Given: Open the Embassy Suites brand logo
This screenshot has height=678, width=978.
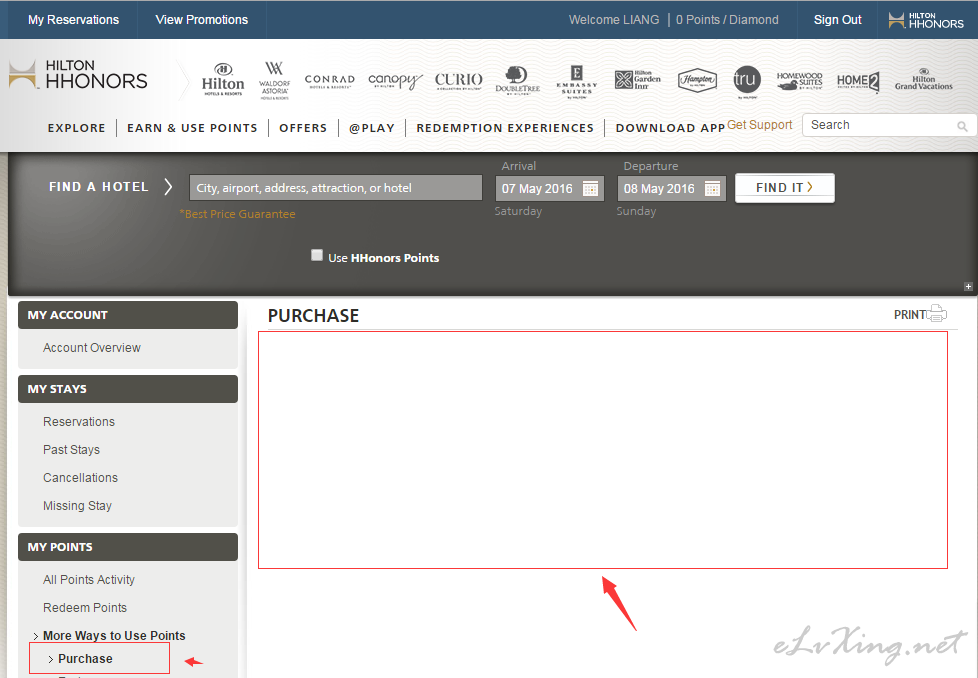Looking at the screenshot, I should pos(576,82).
